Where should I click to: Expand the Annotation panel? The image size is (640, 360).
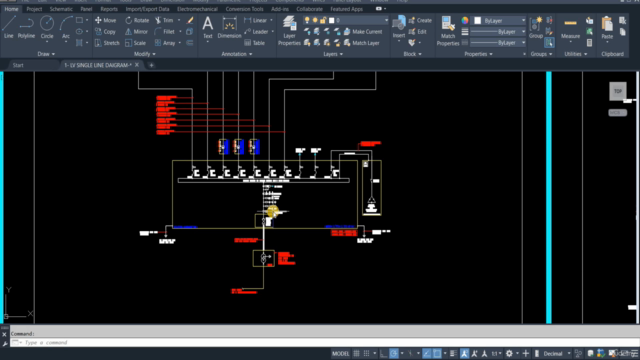tap(236, 54)
